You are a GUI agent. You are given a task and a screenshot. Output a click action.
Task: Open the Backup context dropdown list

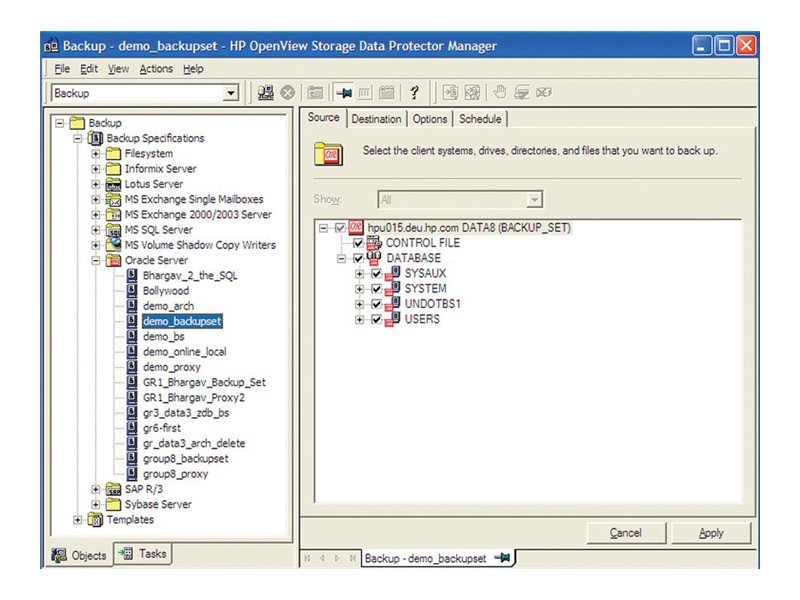point(230,92)
